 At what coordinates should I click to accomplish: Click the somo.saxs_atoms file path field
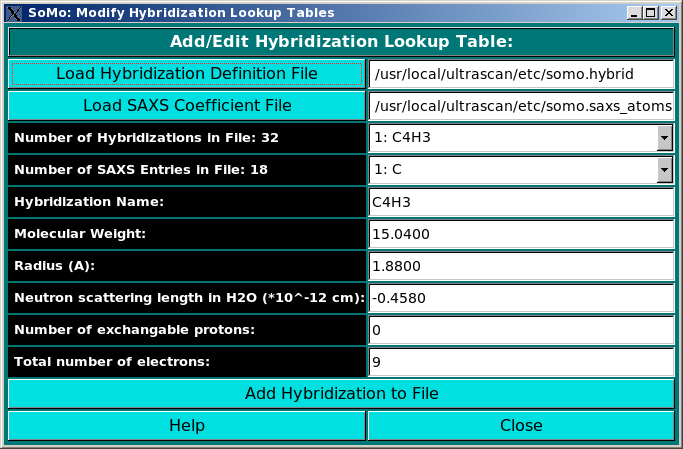click(x=521, y=106)
